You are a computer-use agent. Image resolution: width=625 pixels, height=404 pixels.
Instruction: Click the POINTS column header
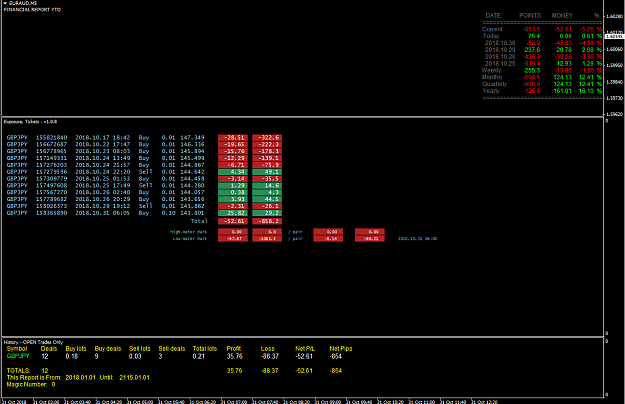(x=530, y=16)
